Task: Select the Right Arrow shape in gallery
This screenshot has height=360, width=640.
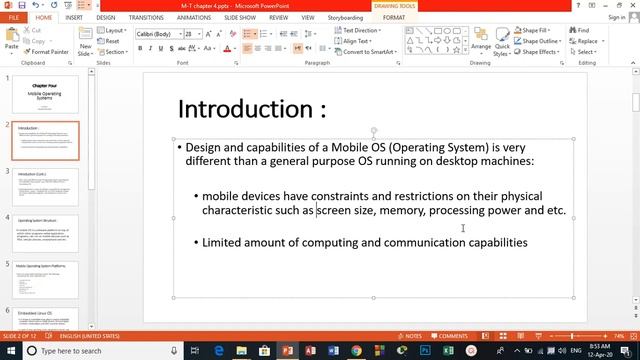Action: (x=438, y=40)
